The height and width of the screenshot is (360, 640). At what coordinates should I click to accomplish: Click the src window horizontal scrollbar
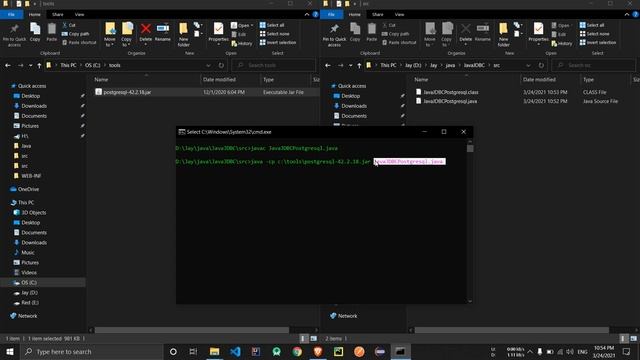click(512, 330)
